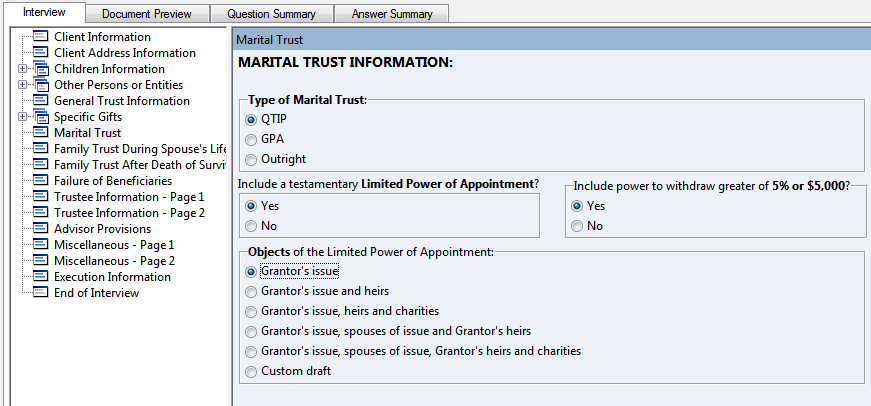Select the GPA marital trust type
This screenshot has height=406, width=871.
(x=251, y=139)
